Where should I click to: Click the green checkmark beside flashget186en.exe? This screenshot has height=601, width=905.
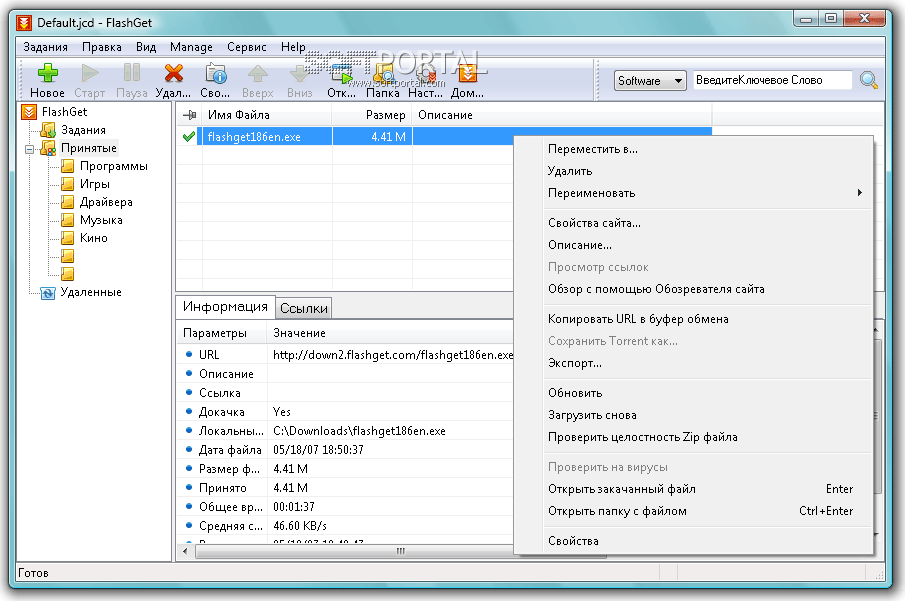[x=189, y=137]
